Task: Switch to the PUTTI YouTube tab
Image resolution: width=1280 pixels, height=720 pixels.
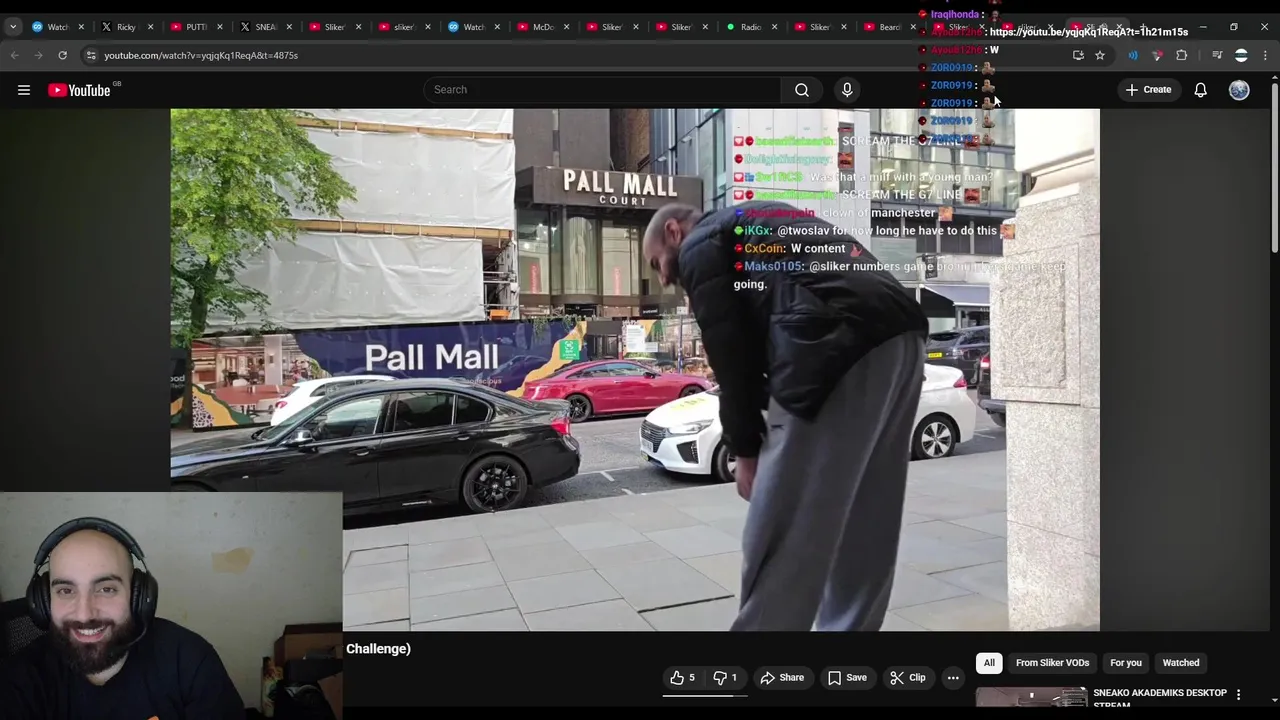Action: pyautogui.click(x=196, y=27)
